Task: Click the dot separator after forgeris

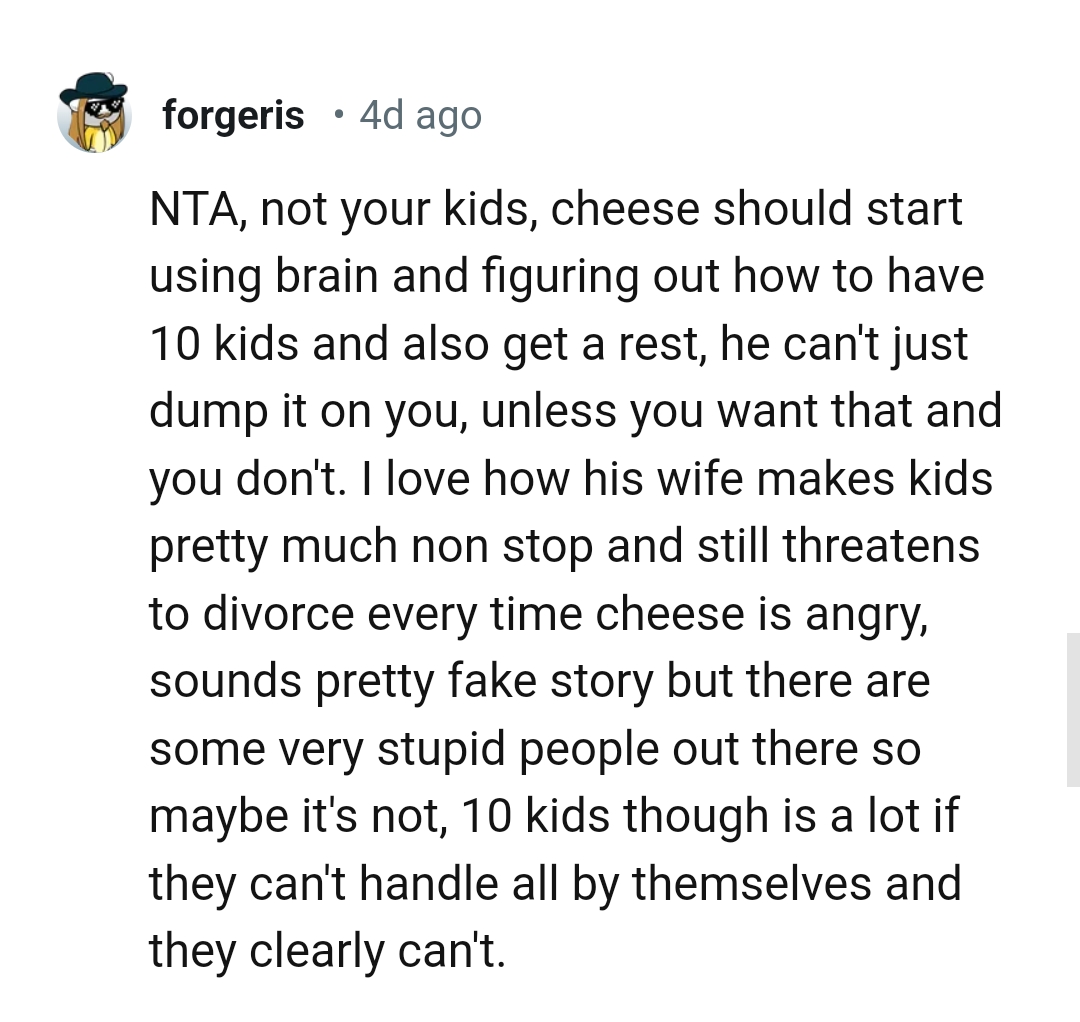Action: click(340, 114)
